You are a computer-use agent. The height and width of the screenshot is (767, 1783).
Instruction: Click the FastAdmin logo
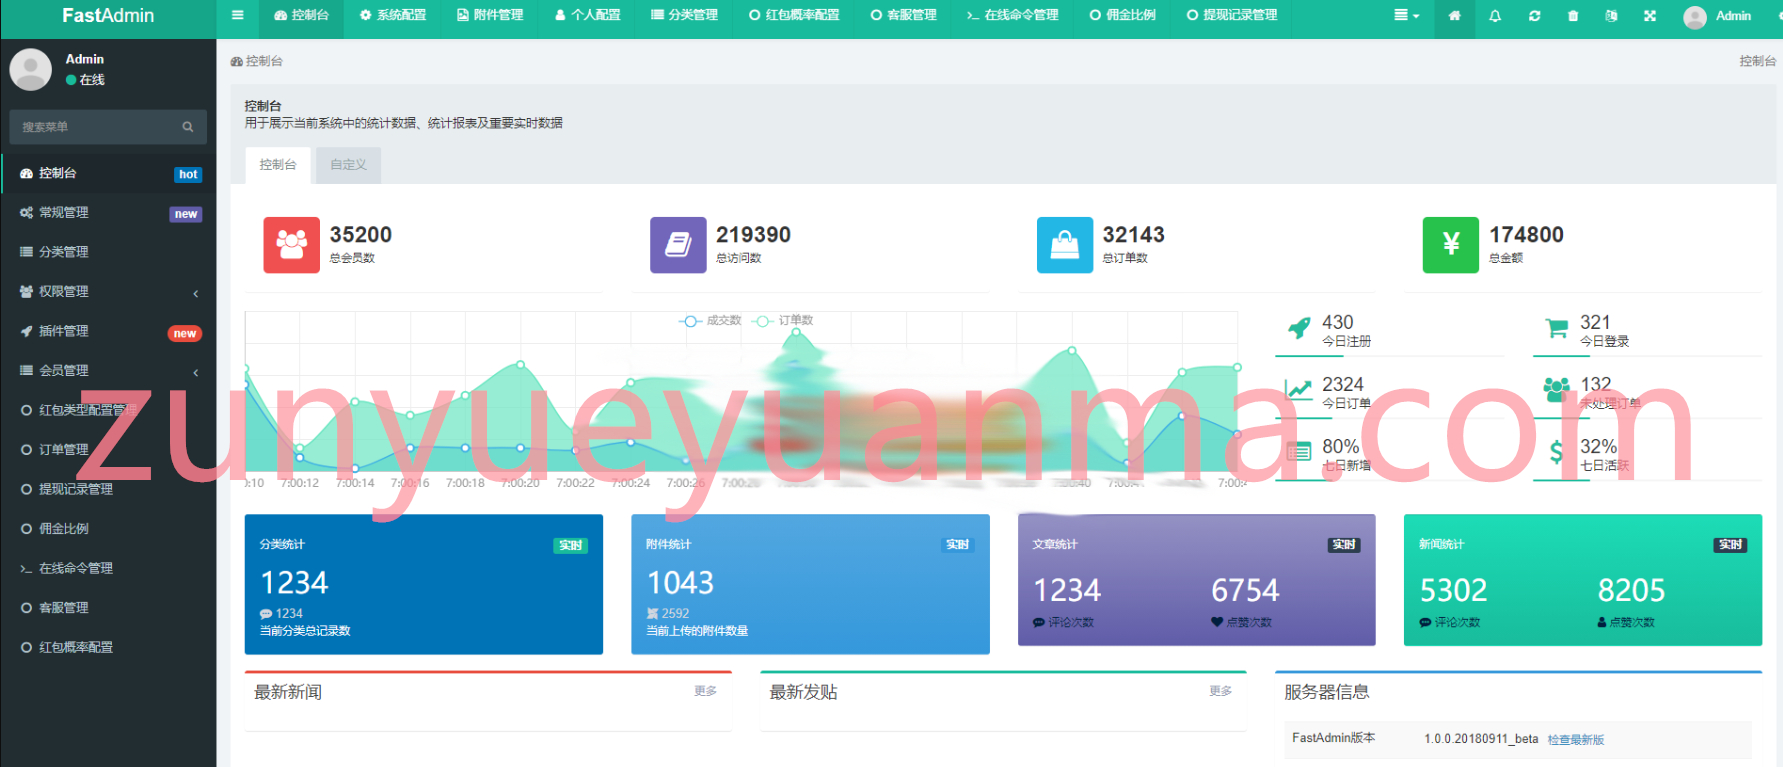click(x=108, y=16)
